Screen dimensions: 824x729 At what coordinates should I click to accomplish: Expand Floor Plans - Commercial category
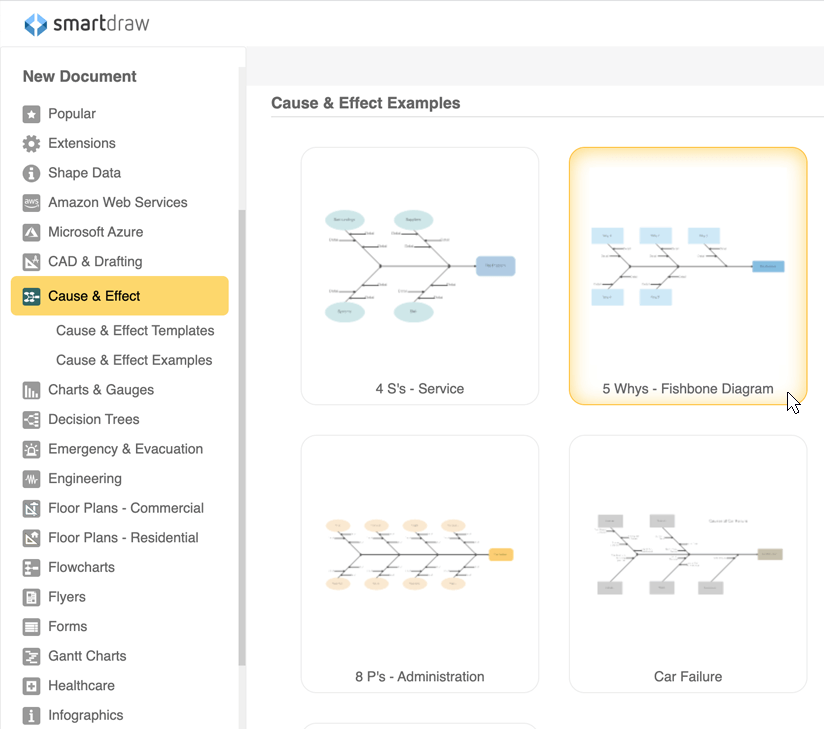click(x=126, y=508)
